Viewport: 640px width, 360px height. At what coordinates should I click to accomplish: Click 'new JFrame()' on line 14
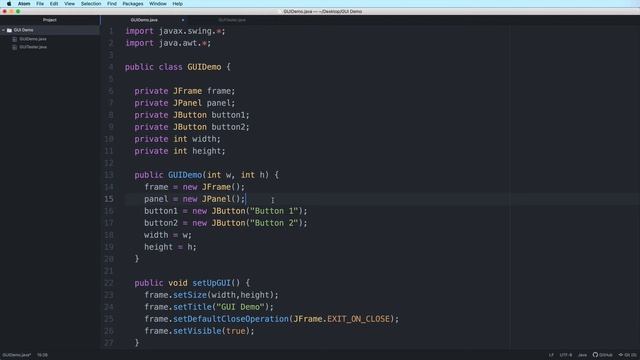pos(211,187)
